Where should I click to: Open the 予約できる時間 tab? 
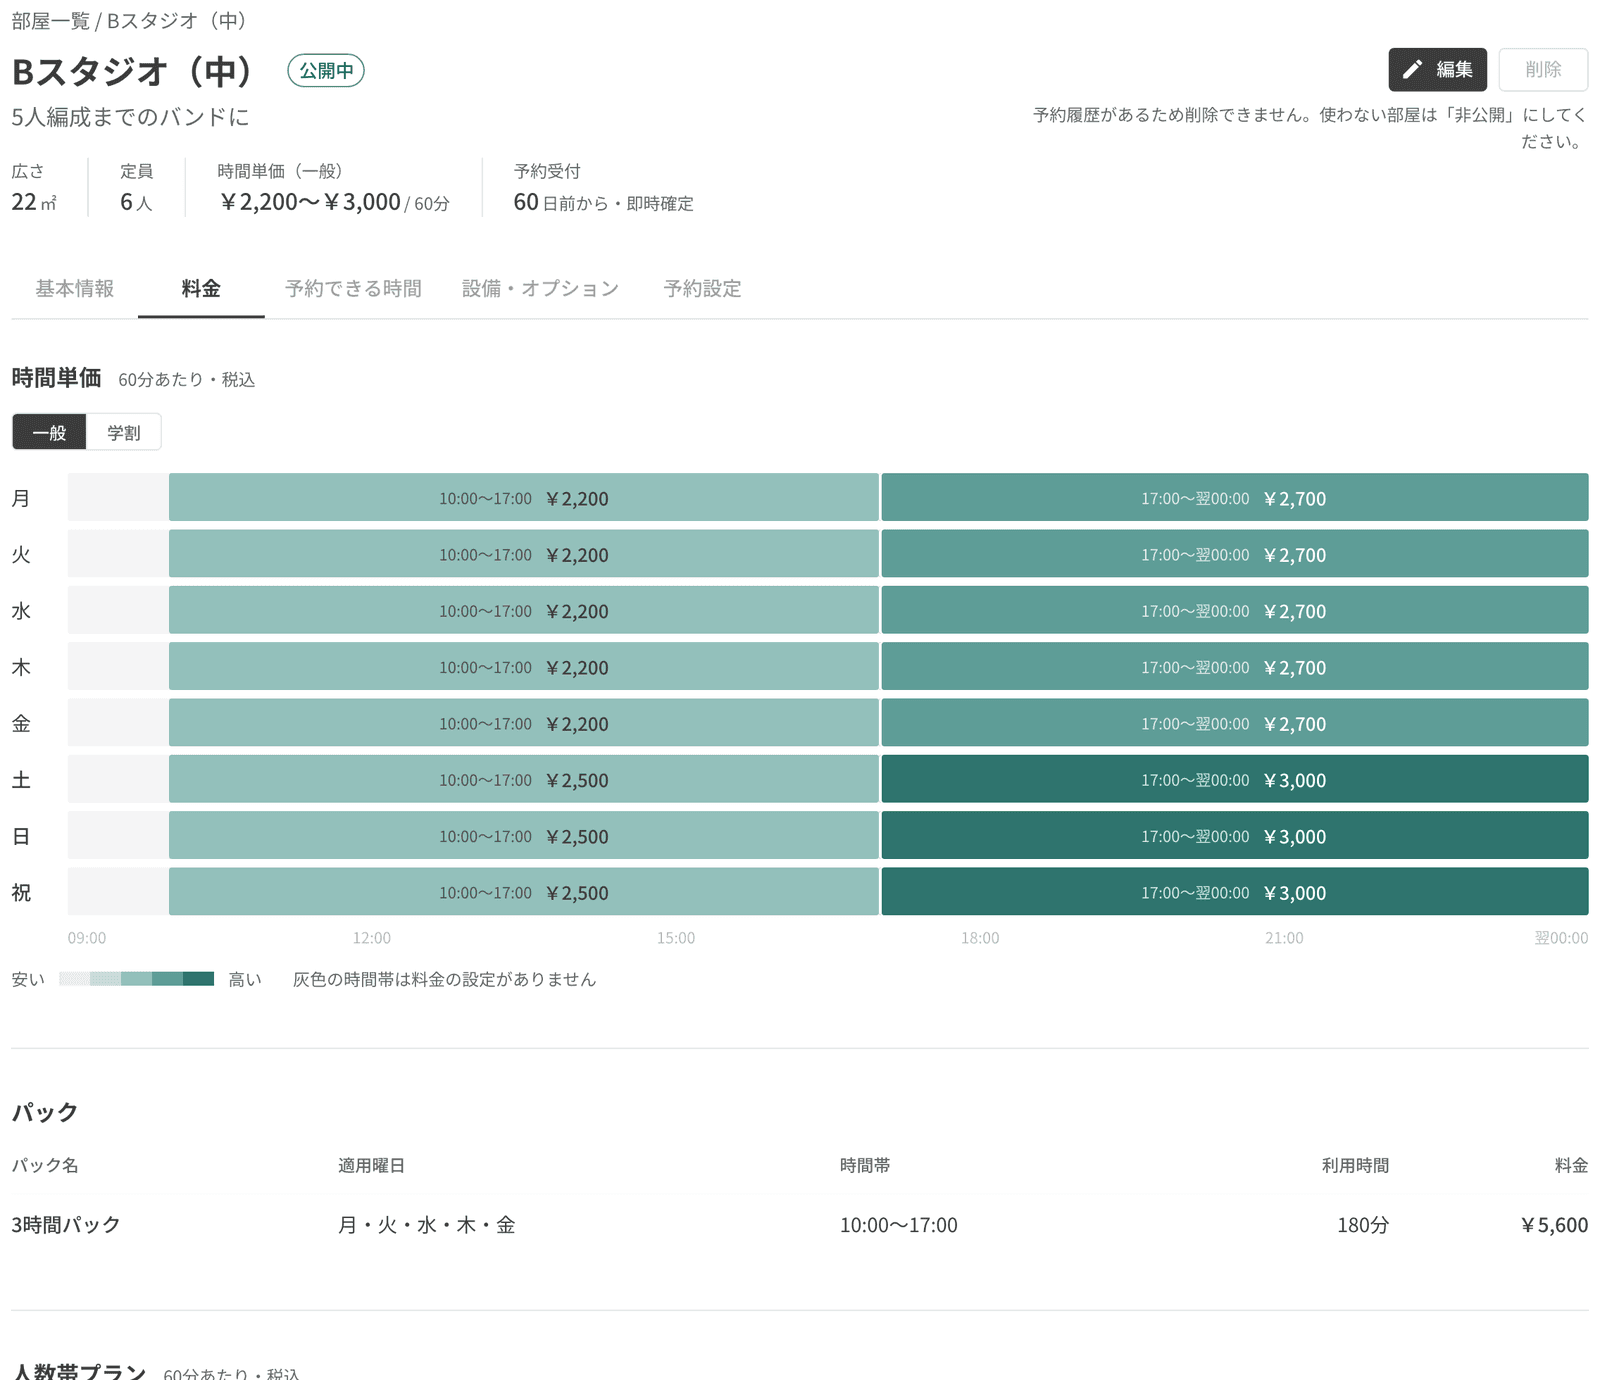(353, 289)
